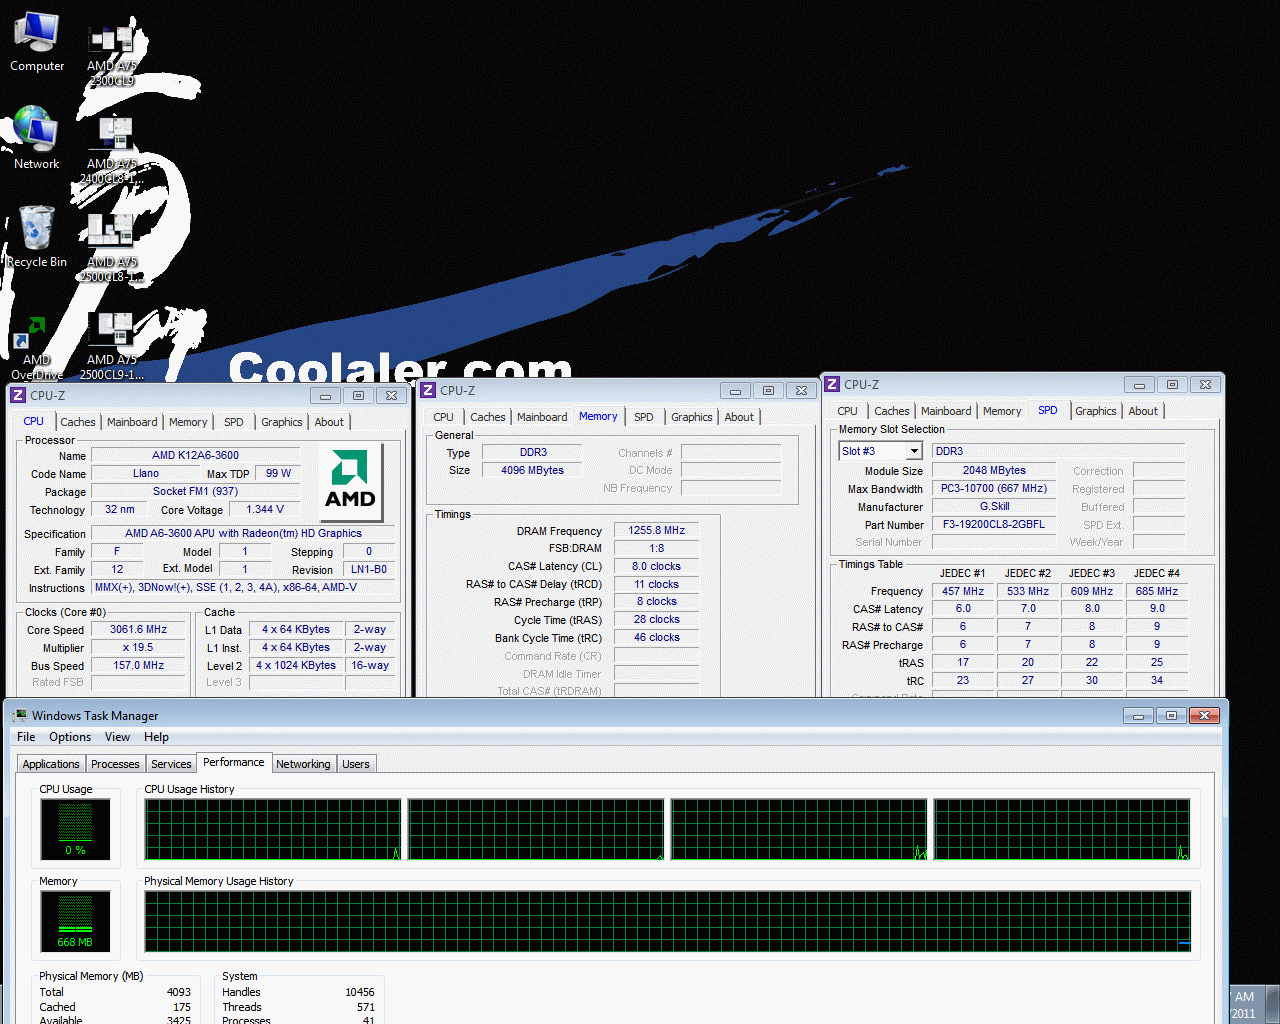Click the CPU-Z title icon in the left window
The width and height of the screenshot is (1280, 1024).
tap(18, 396)
